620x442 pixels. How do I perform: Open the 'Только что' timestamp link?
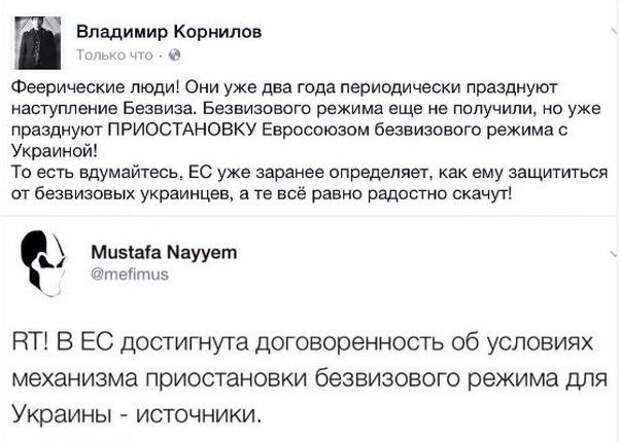[x=115, y=55]
